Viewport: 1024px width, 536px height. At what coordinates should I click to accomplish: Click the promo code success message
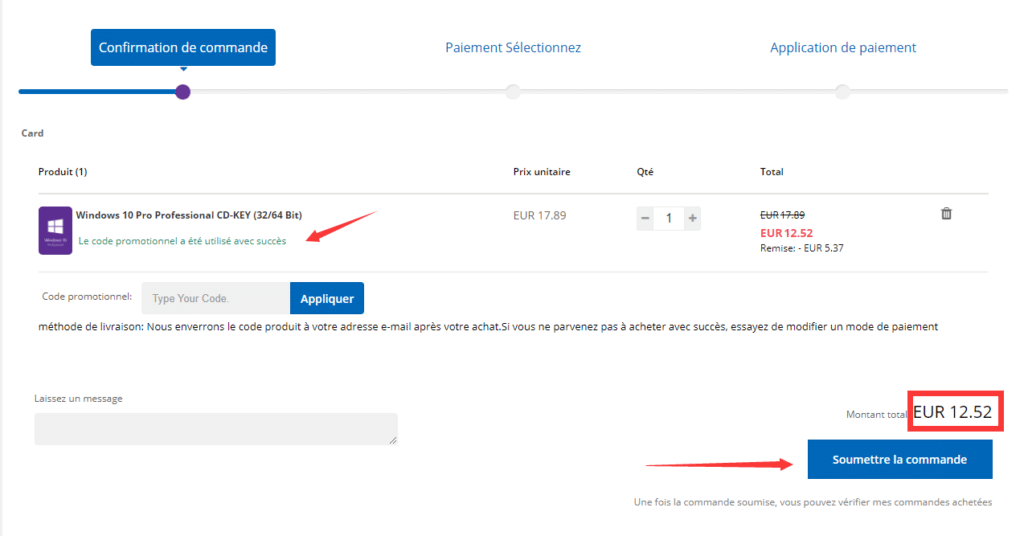182,241
